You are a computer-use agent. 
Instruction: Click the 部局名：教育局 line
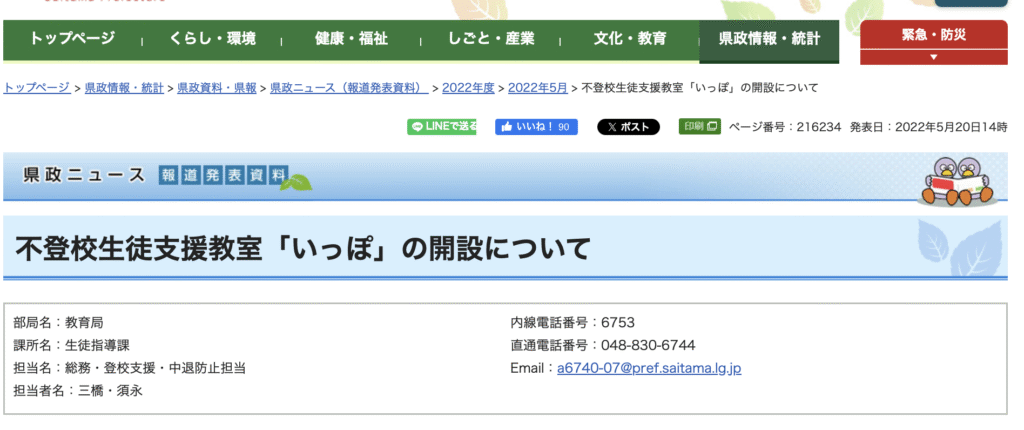(58, 323)
